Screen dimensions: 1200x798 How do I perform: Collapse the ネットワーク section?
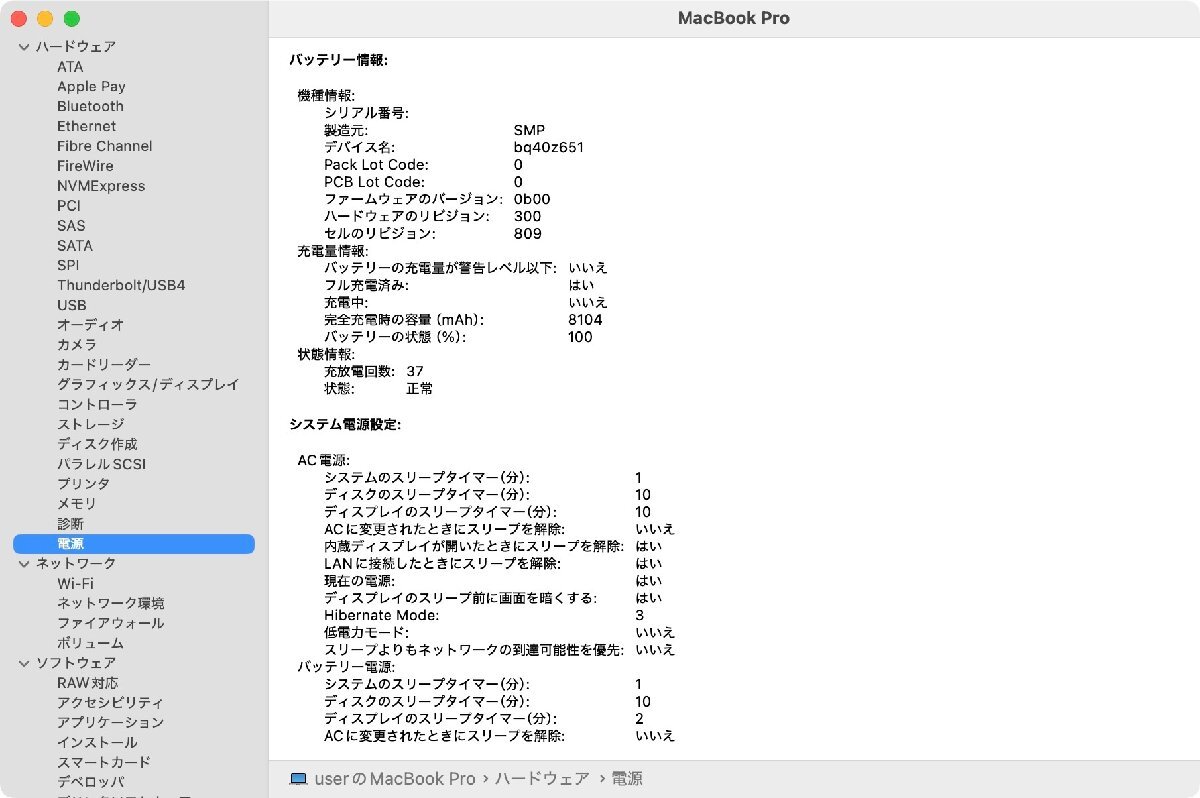pyautogui.click(x=22, y=563)
